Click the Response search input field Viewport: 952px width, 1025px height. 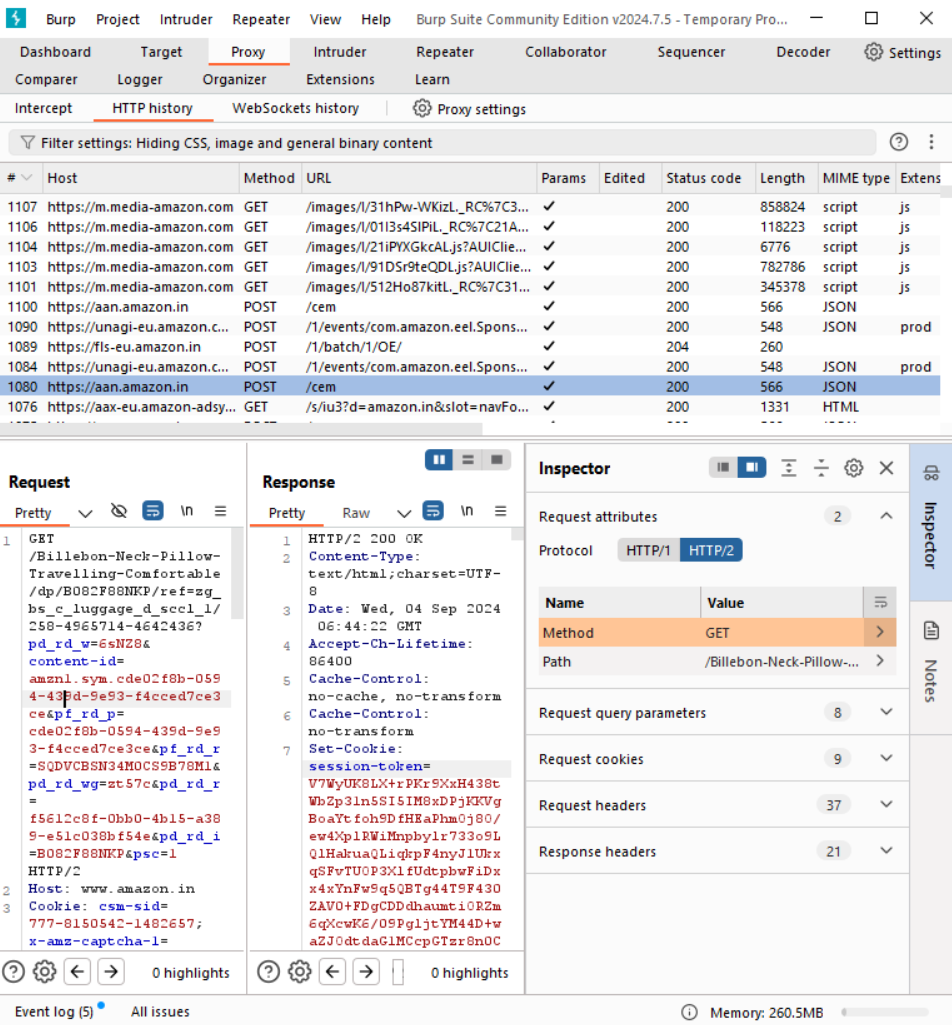pos(398,971)
